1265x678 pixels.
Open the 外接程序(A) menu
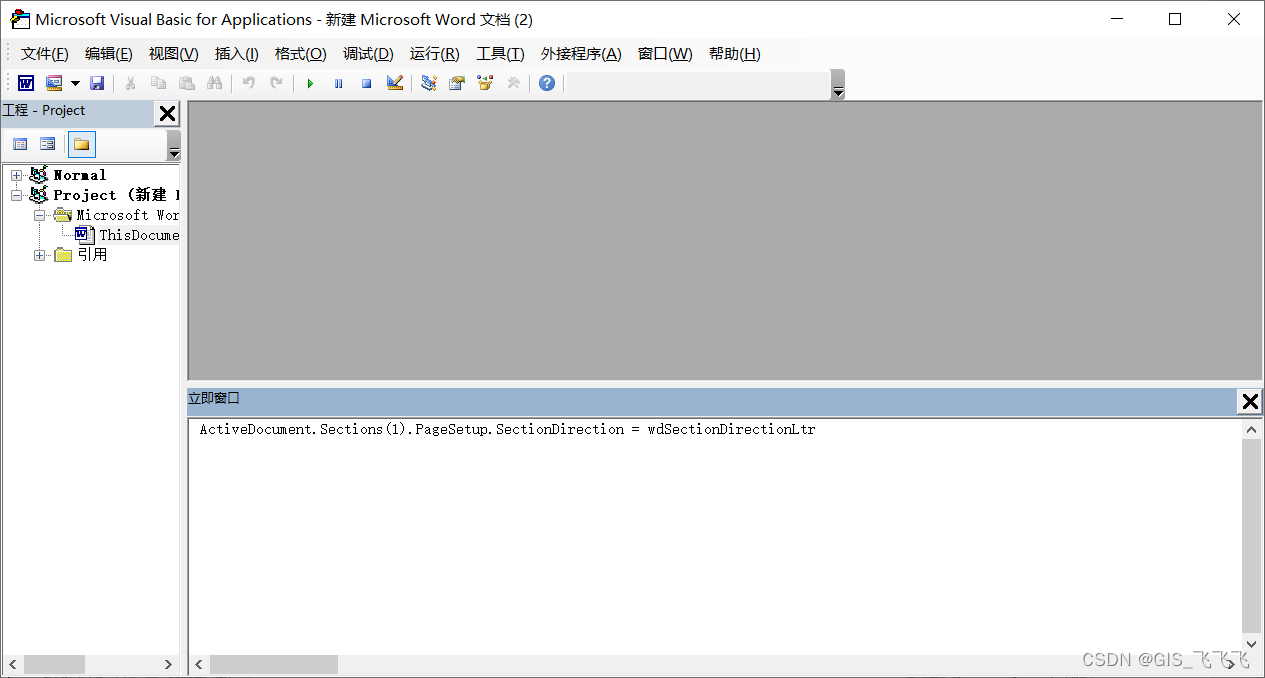(x=581, y=54)
